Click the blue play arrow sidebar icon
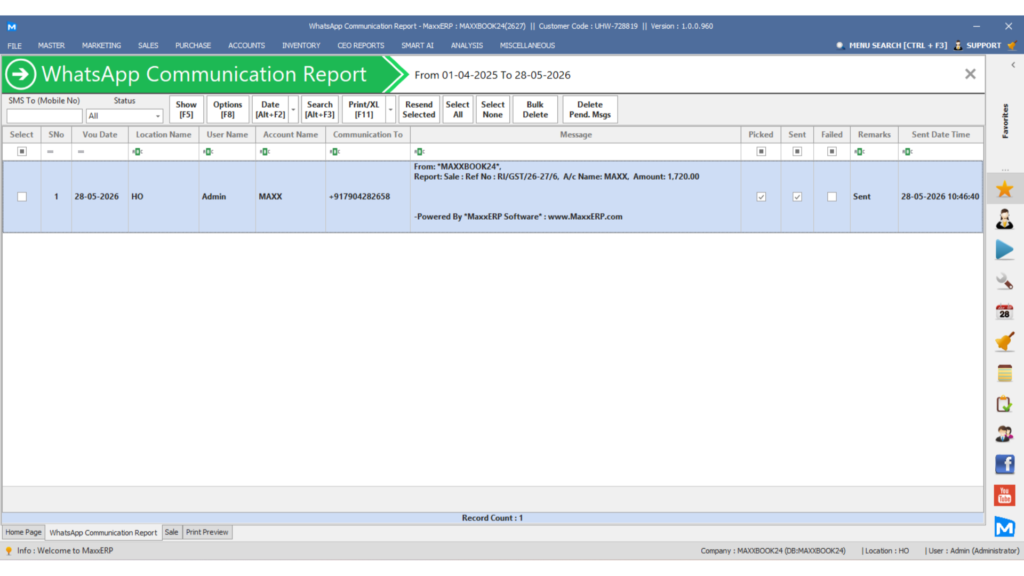Viewport: 1024px width, 576px height. 1004,250
